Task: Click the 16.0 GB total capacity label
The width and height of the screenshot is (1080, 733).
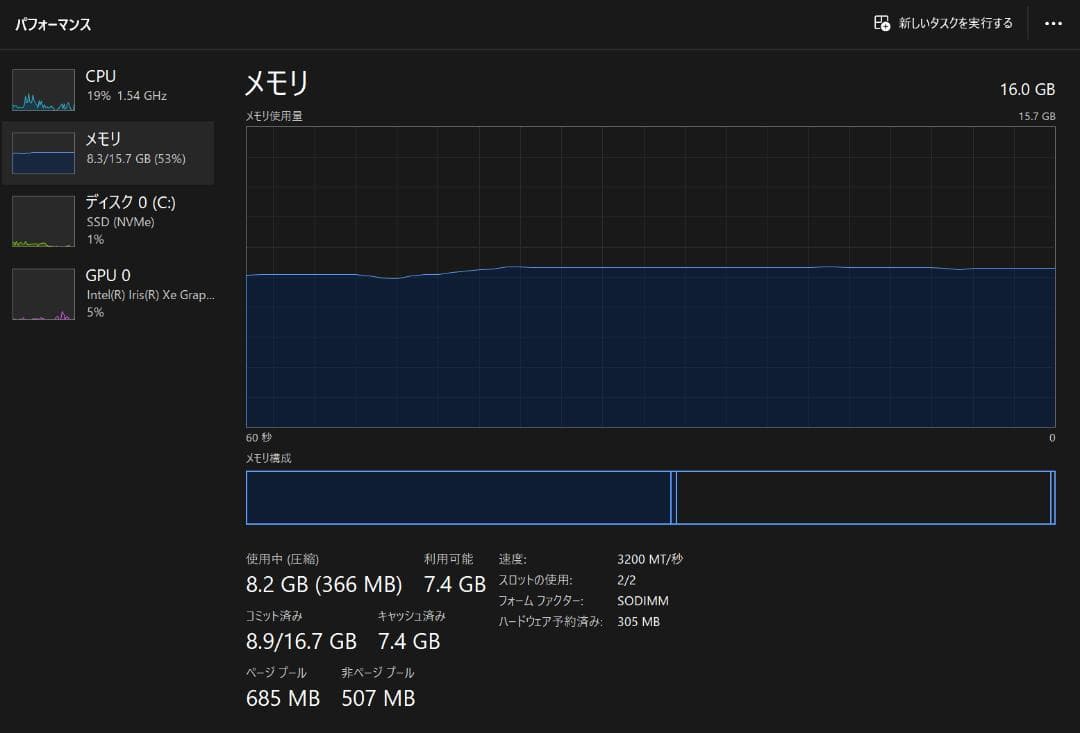Action: (x=1027, y=89)
